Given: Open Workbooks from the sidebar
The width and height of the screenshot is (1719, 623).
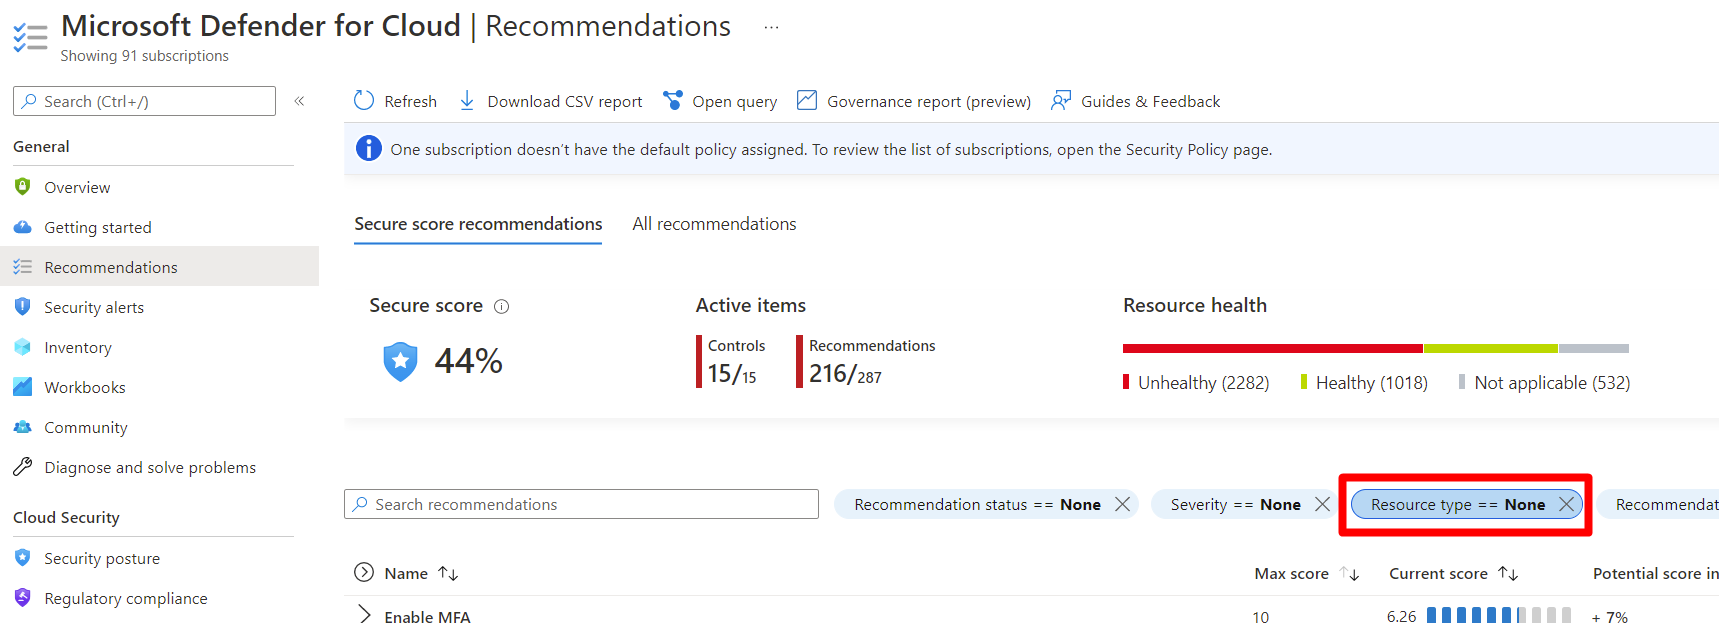Looking at the screenshot, I should pyautogui.click(x=85, y=388).
